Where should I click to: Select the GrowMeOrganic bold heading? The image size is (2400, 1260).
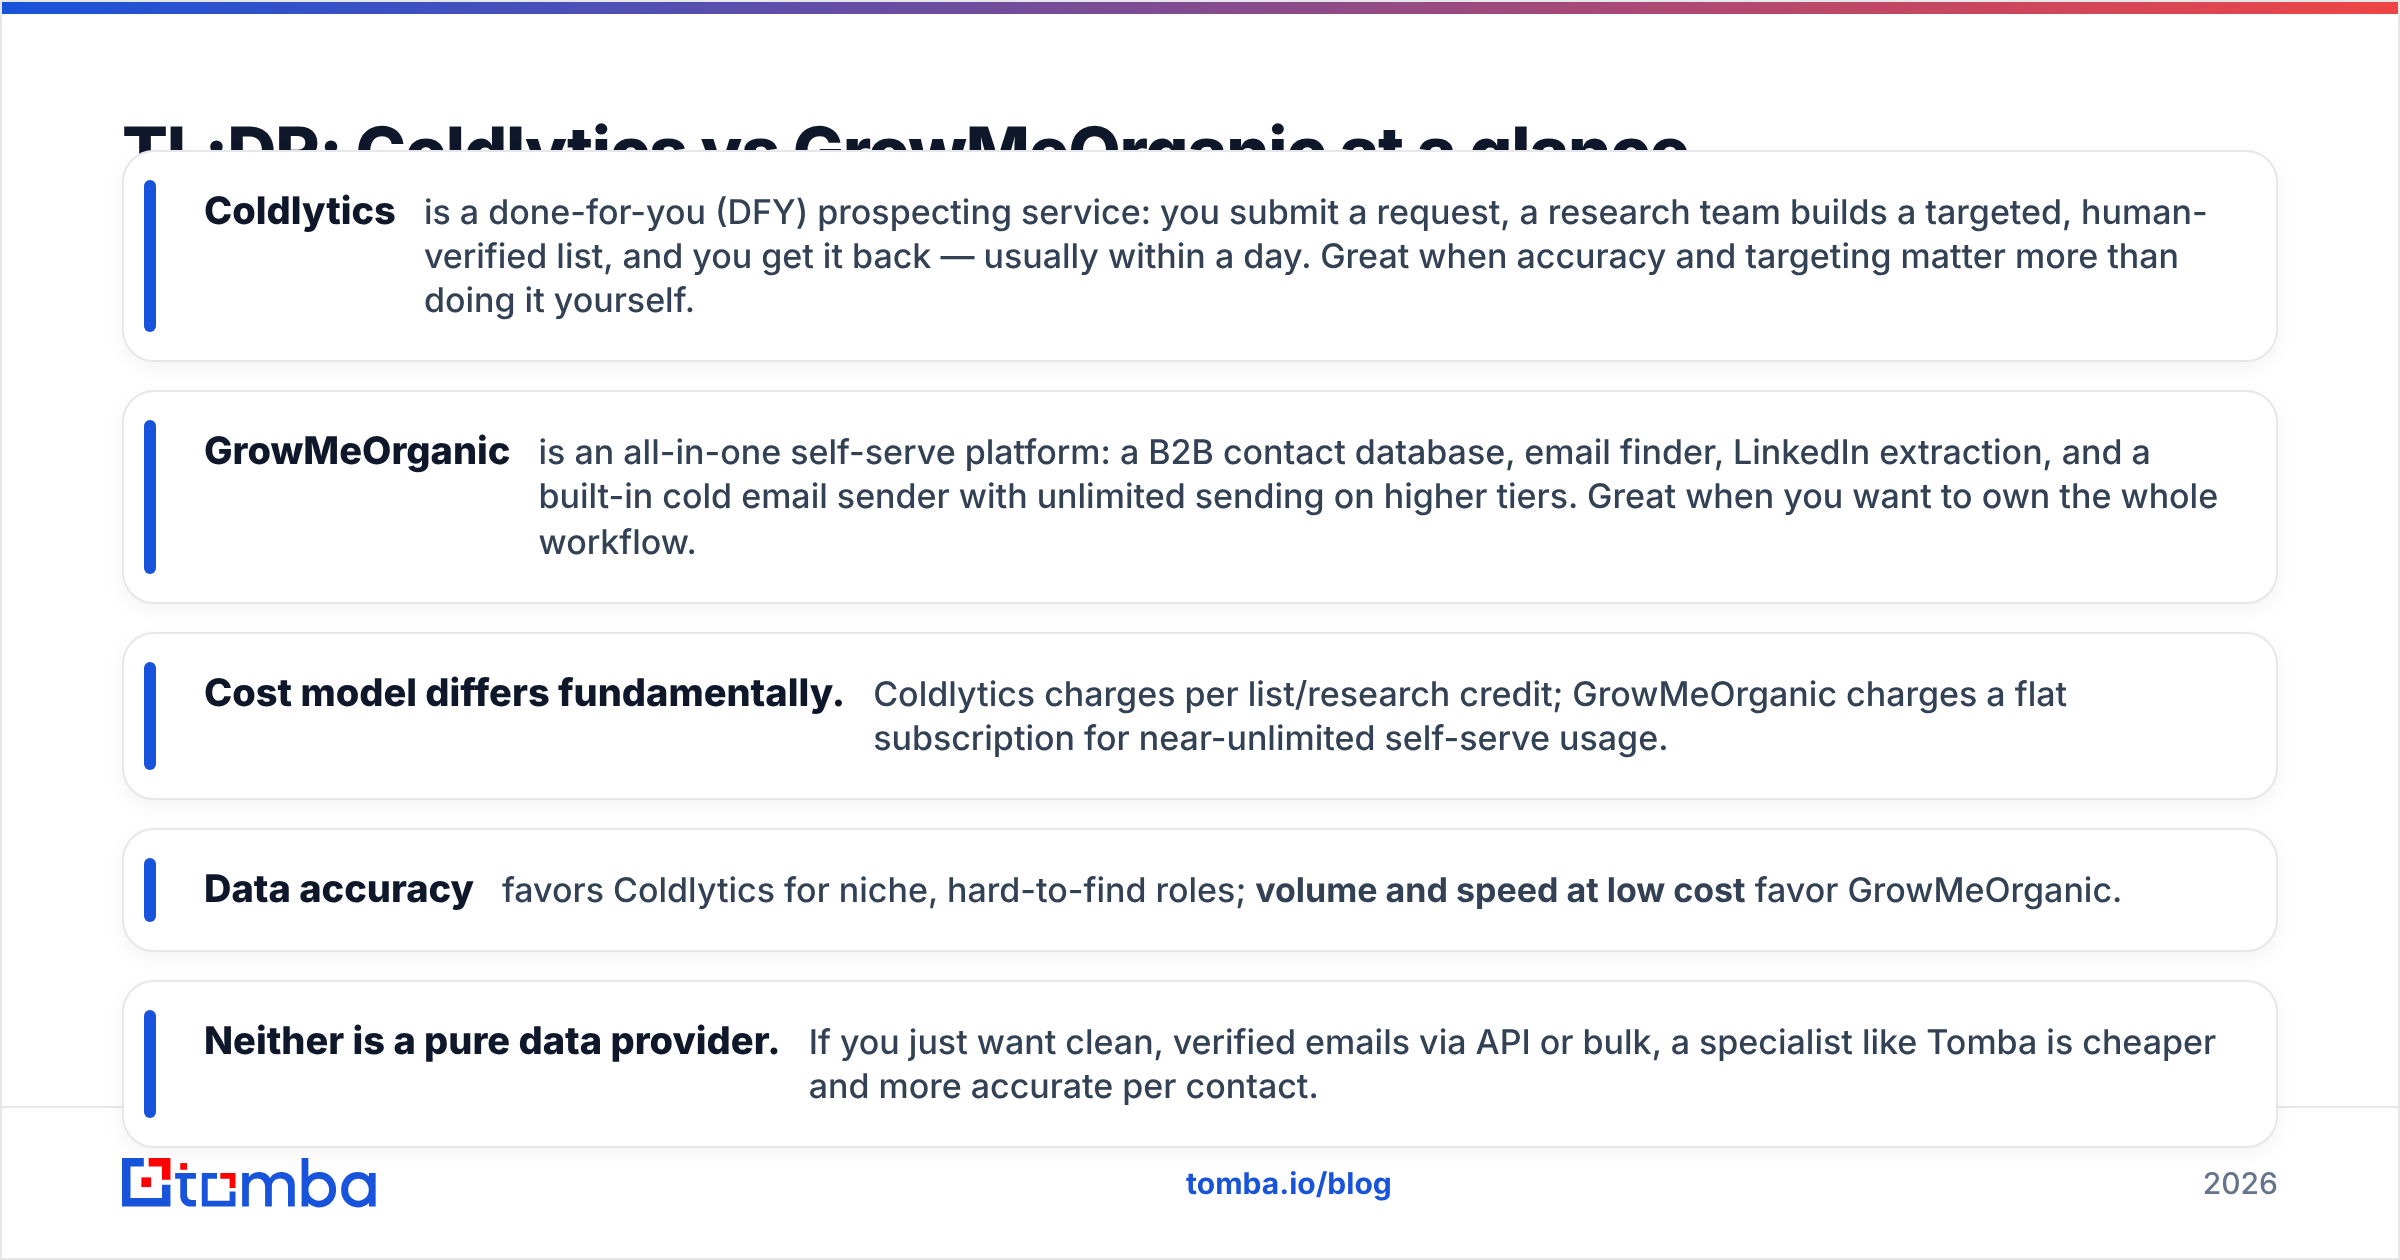pyautogui.click(x=357, y=451)
